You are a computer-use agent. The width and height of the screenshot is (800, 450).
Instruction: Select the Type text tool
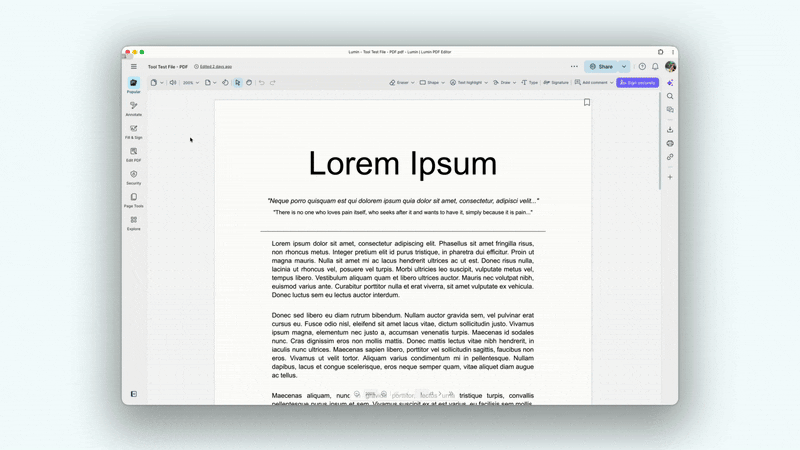[530, 83]
